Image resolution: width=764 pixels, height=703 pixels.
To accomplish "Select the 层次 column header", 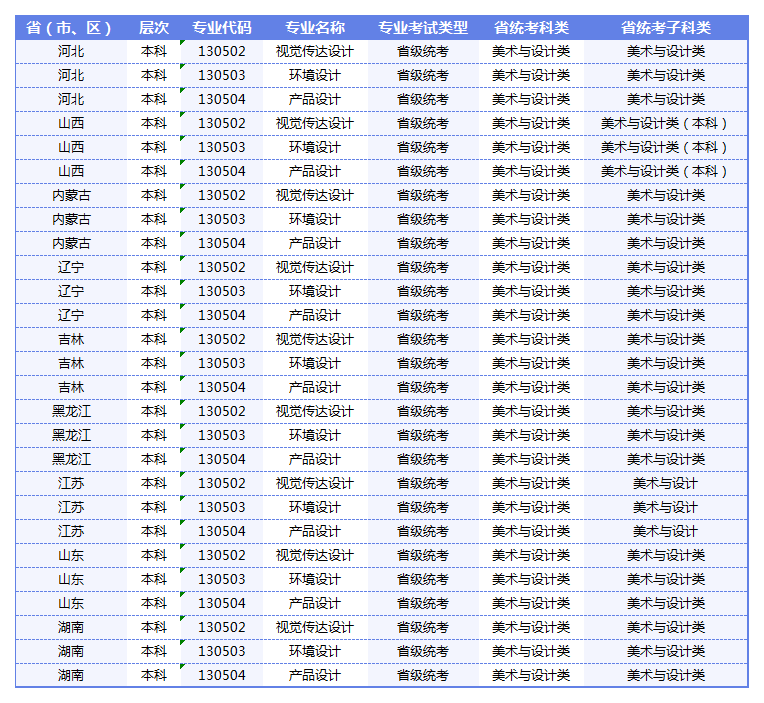I will click(154, 27).
